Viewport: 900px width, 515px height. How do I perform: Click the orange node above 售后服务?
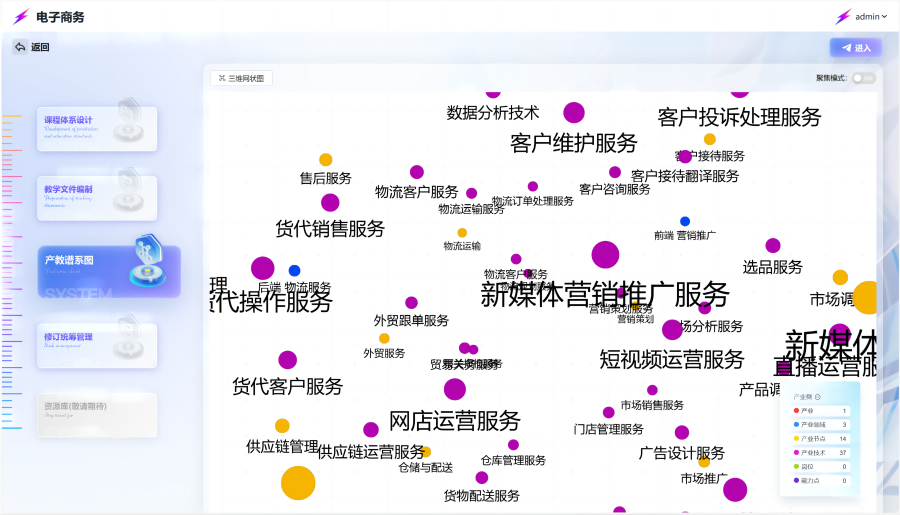tap(326, 160)
